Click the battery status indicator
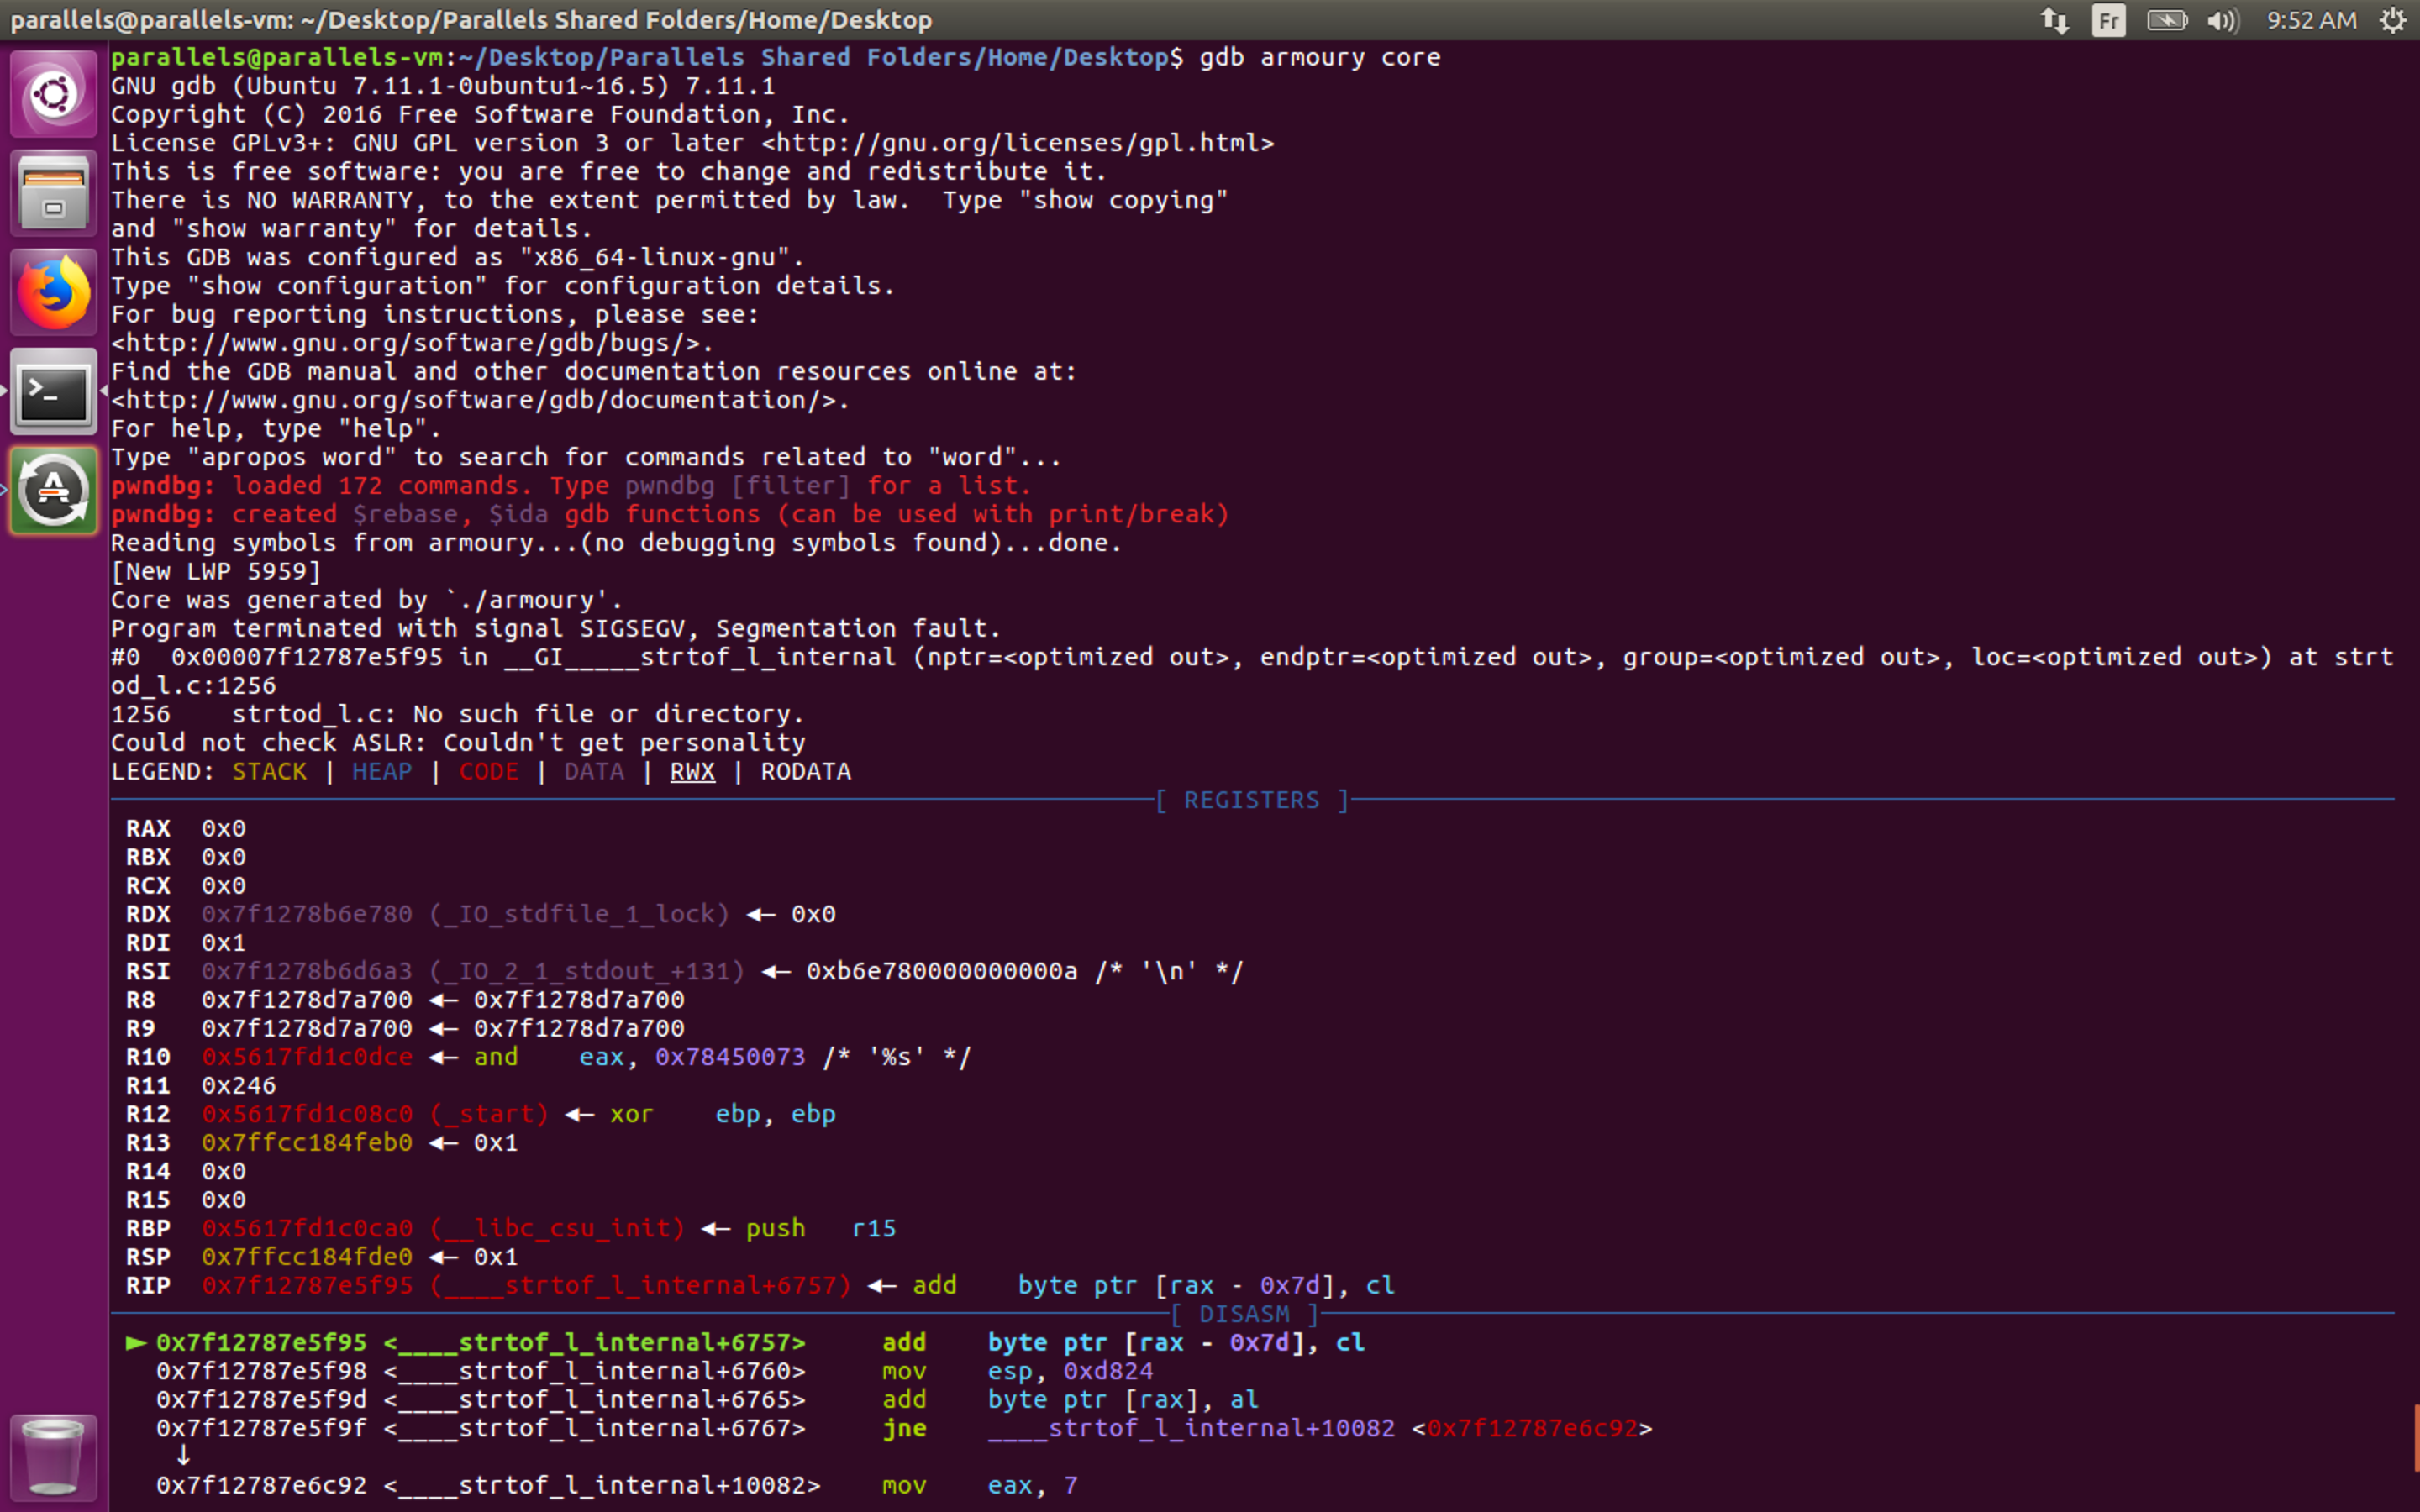The width and height of the screenshot is (2420, 1512). [x=2166, y=20]
